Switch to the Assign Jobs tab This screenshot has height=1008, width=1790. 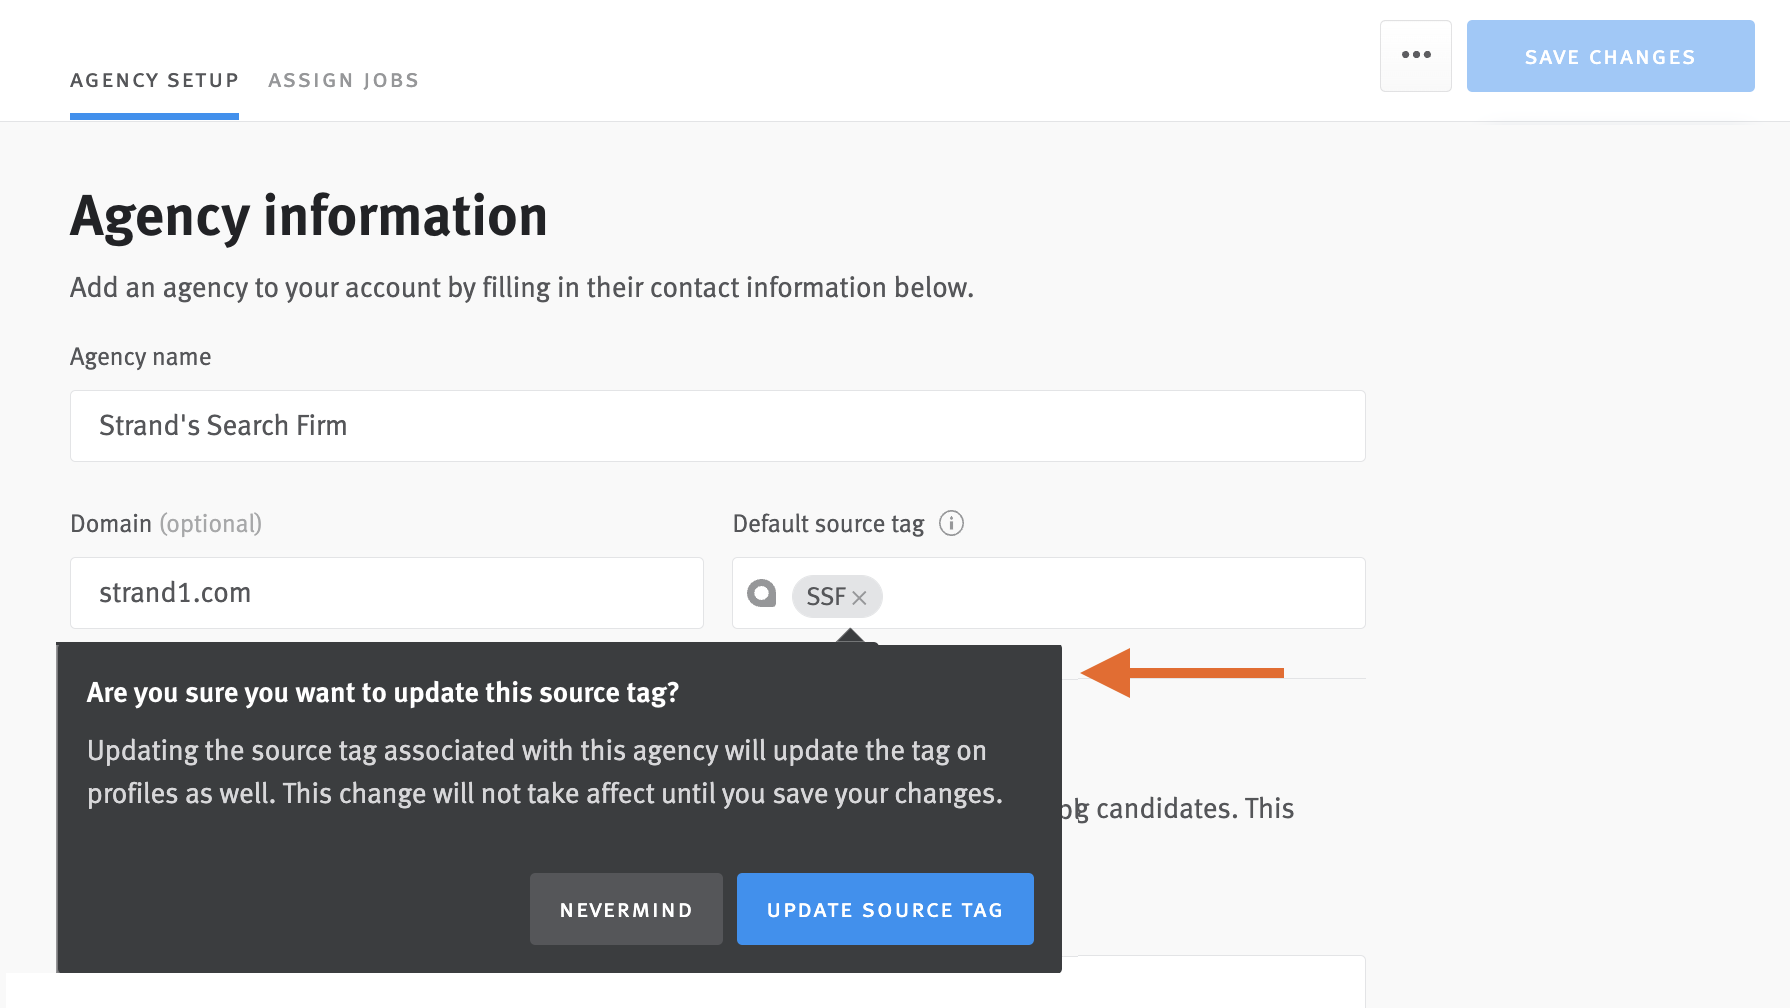click(343, 80)
